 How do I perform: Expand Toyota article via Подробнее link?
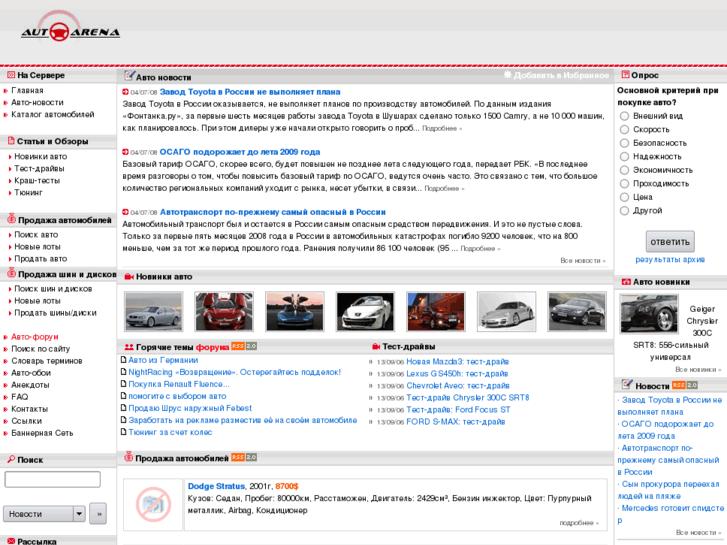(441, 128)
